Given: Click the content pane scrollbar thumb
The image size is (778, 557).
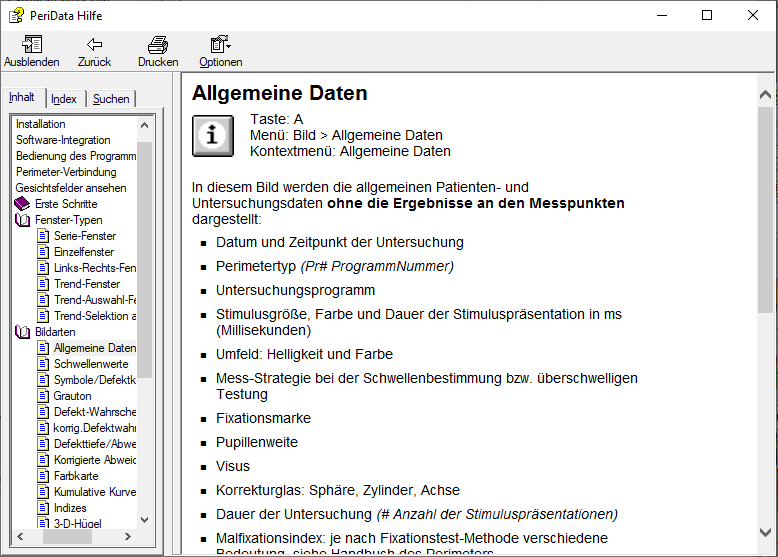Looking at the screenshot, I should click(x=765, y=210).
